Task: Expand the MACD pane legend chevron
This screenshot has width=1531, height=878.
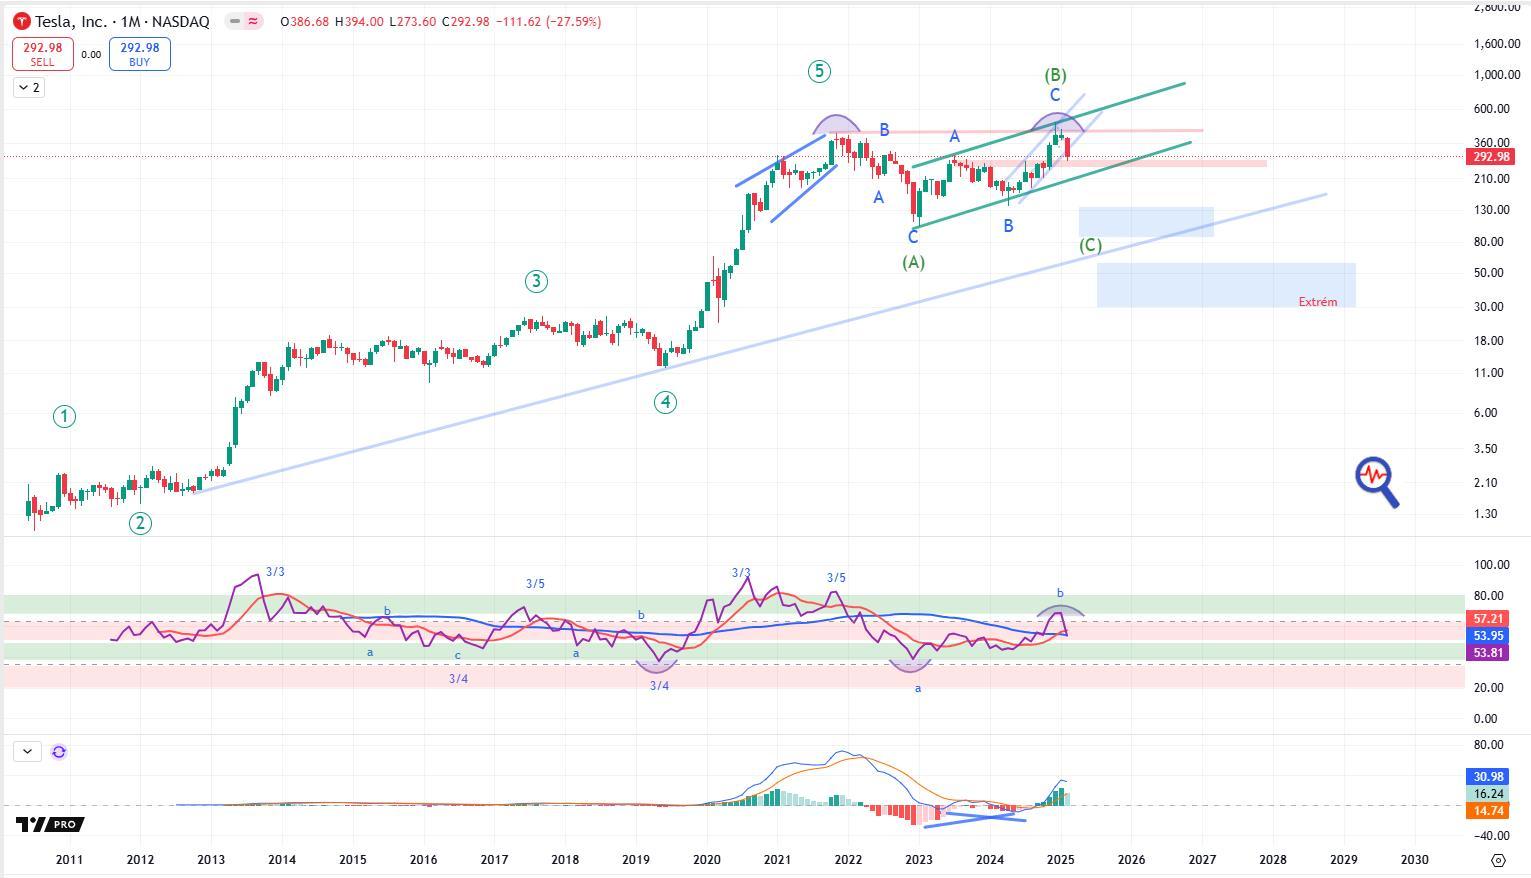Action: 28,752
